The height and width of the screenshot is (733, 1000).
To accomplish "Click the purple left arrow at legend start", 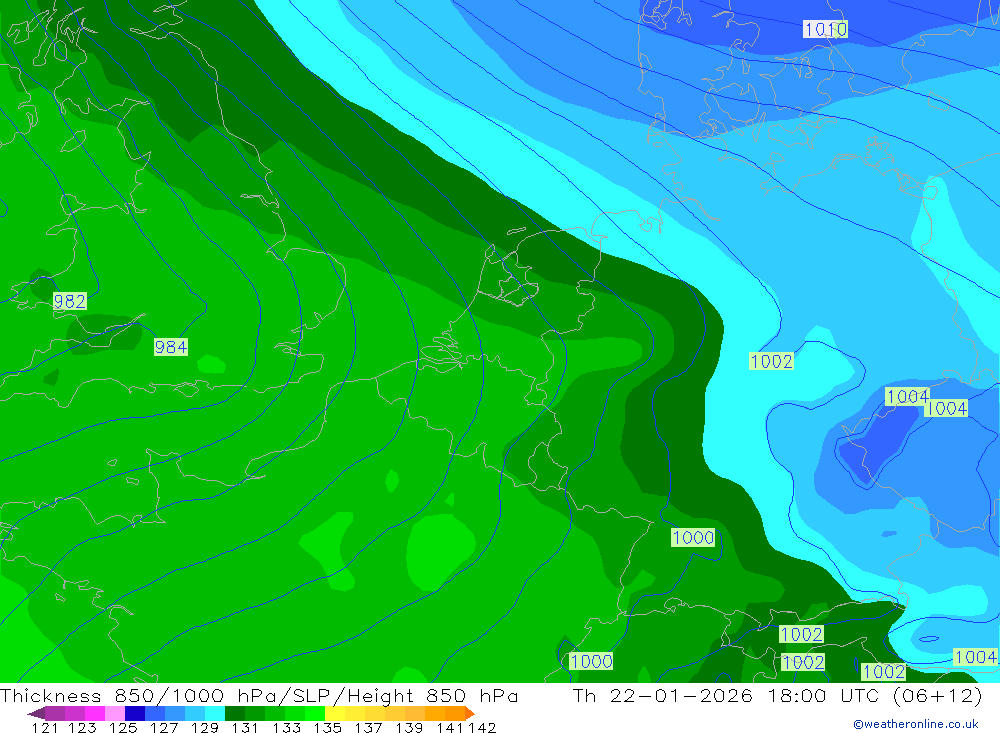I will click(36, 713).
